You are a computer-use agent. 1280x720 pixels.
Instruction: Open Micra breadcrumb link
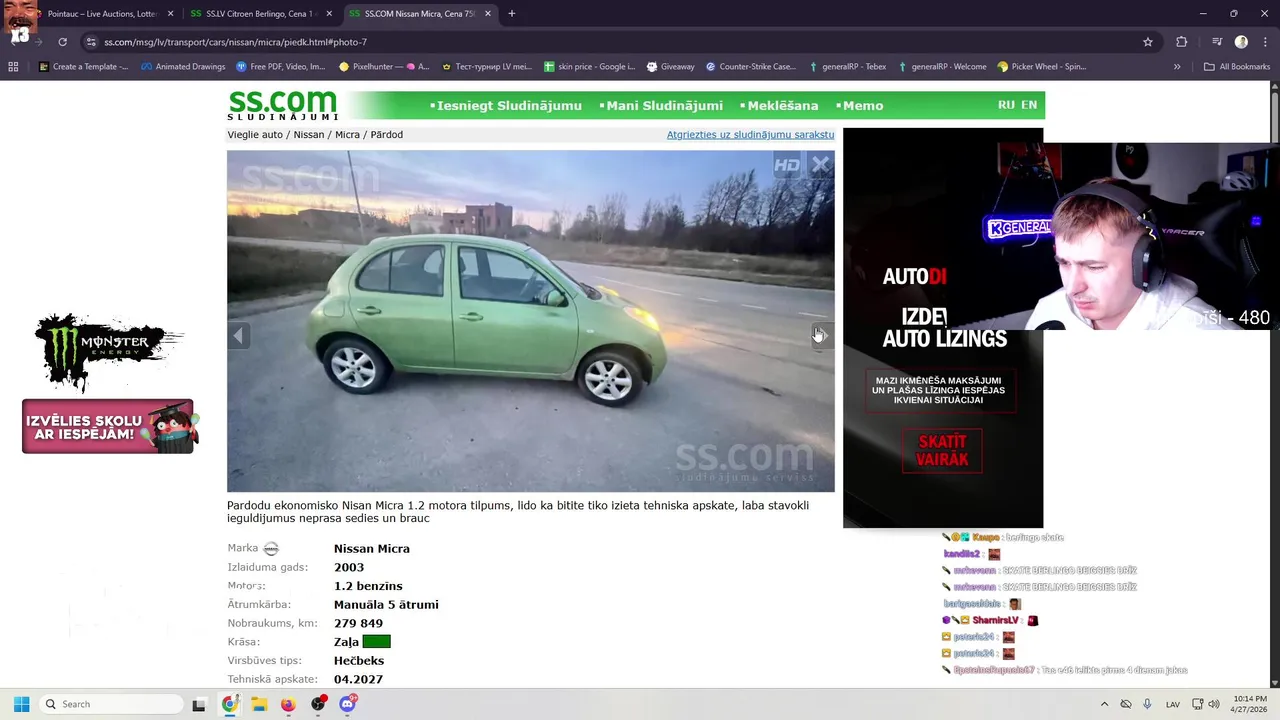point(347,135)
